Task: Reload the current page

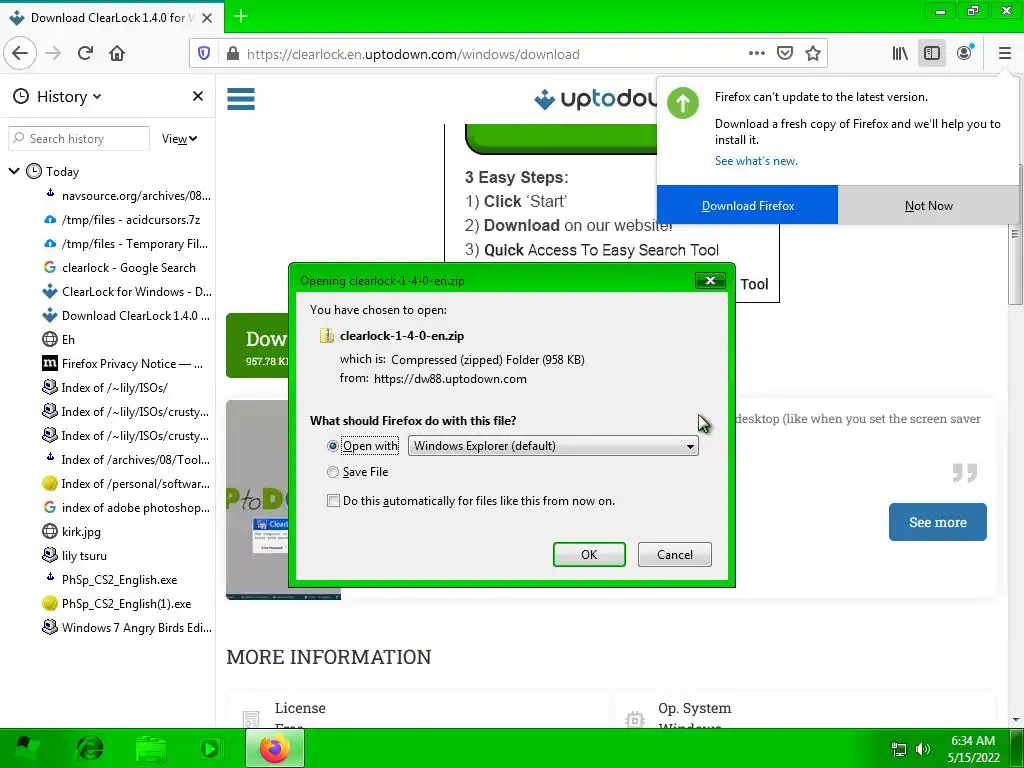Action: coord(85,53)
